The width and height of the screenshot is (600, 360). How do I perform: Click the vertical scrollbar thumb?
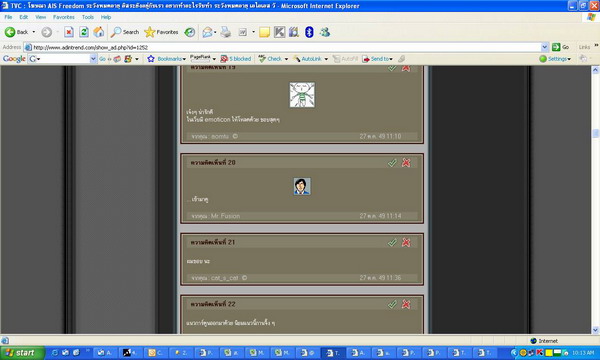click(x=595, y=133)
